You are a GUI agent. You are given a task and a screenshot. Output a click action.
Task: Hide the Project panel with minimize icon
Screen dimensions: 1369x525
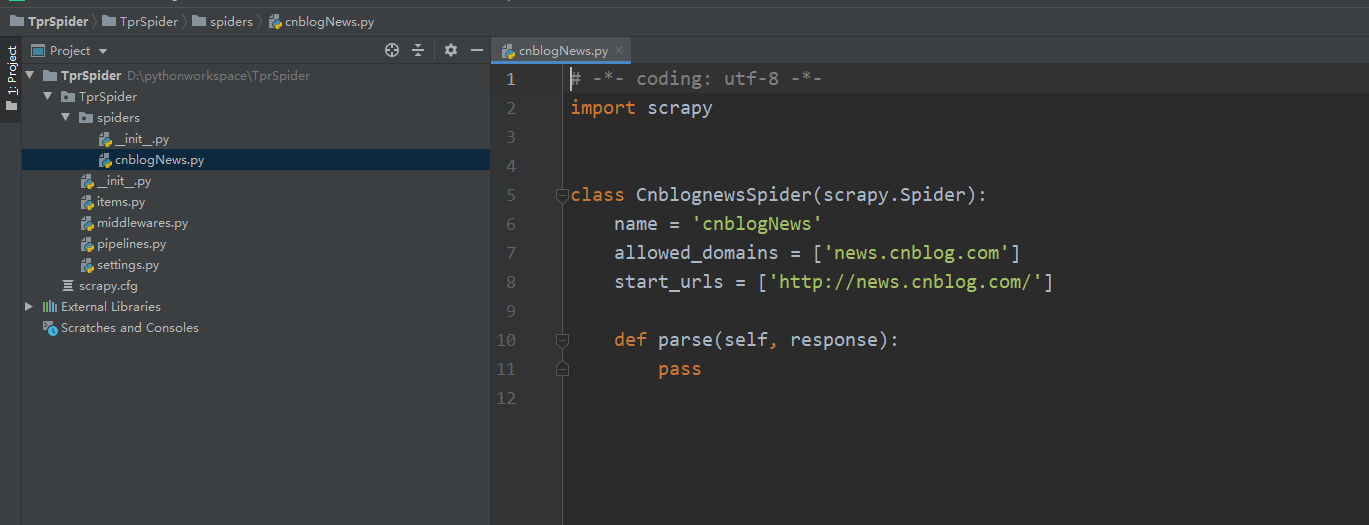click(477, 50)
